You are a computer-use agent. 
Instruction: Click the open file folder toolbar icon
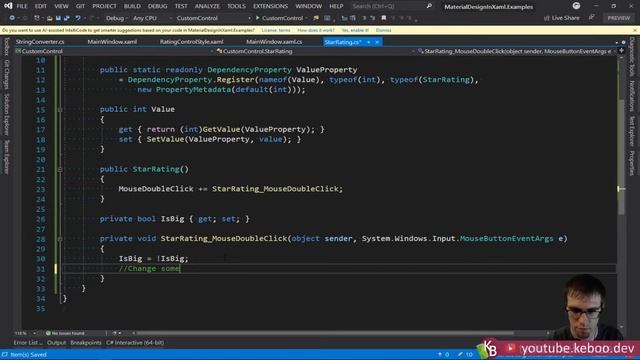(x=49, y=18)
